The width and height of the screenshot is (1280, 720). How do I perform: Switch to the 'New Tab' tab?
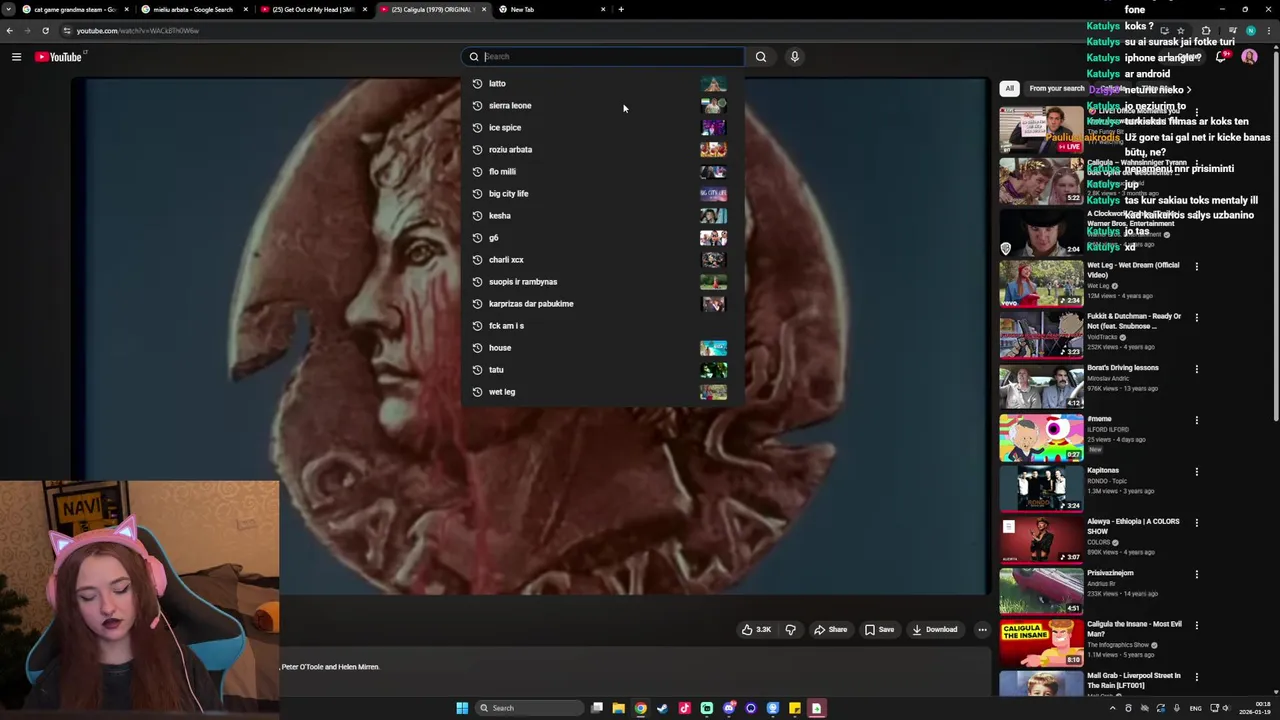pyautogui.click(x=552, y=9)
